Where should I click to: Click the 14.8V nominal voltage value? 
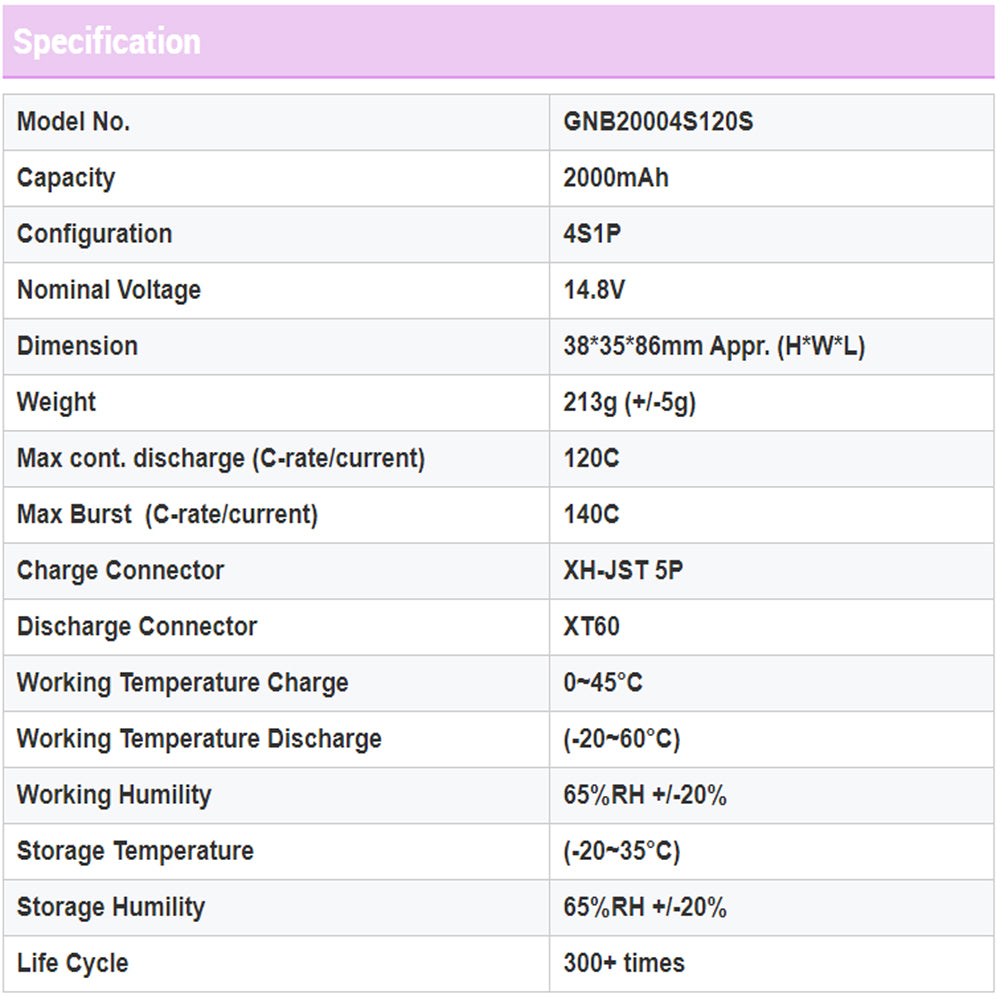pyautogui.click(x=594, y=290)
